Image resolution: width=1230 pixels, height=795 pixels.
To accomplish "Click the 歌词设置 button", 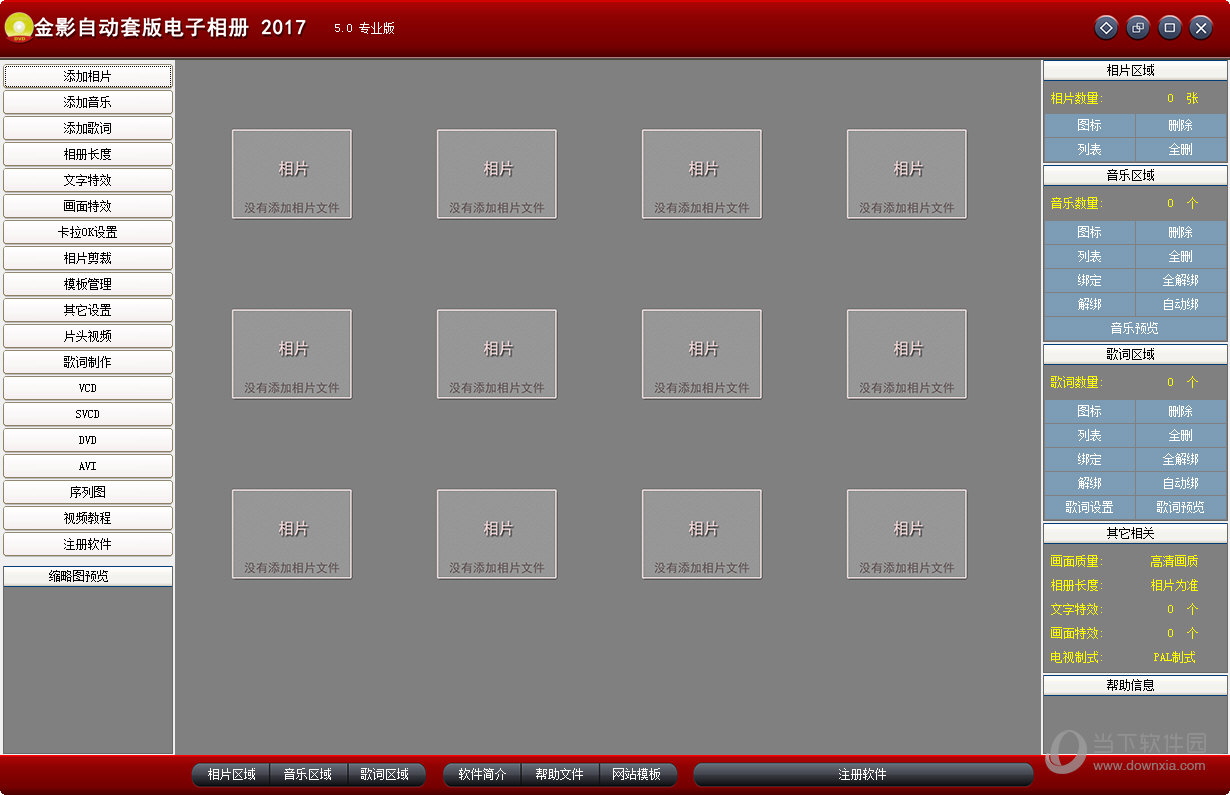I will click(1090, 507).
